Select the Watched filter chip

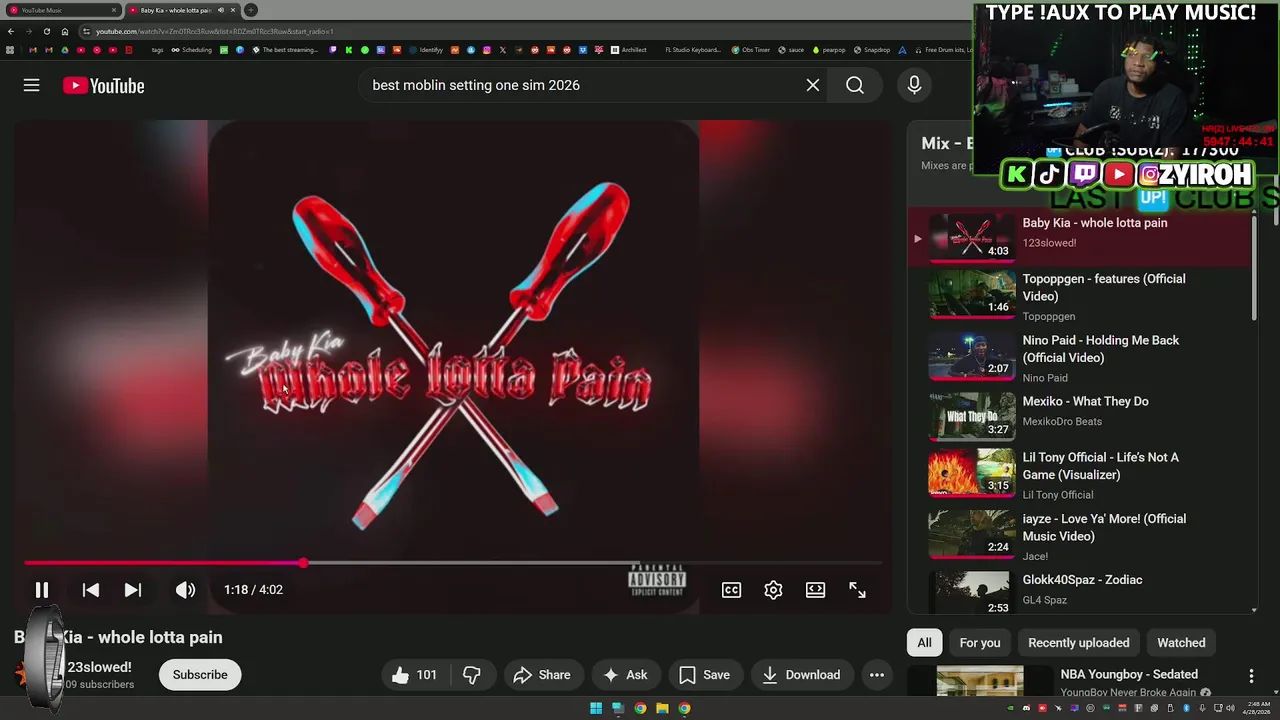coord(1181,643)
